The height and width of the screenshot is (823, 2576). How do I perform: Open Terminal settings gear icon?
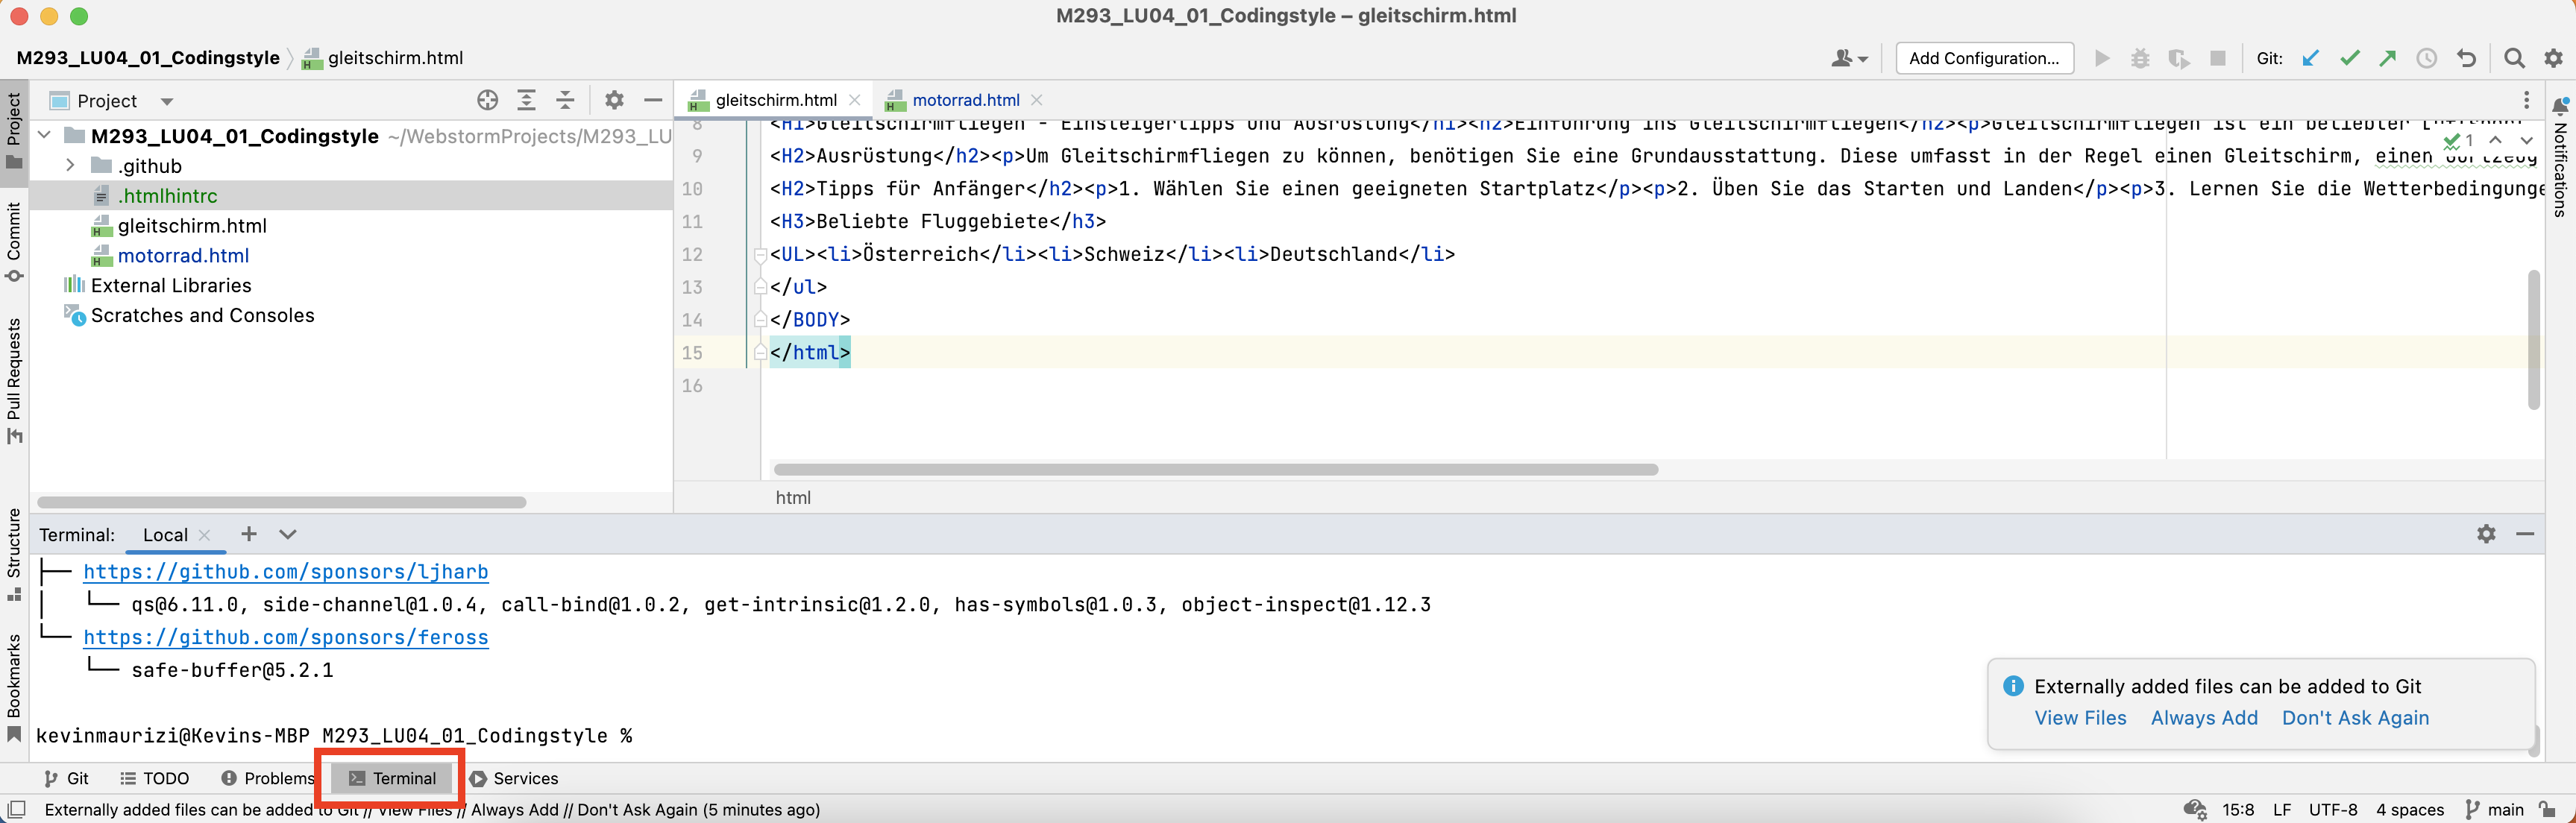[2487, 534]
